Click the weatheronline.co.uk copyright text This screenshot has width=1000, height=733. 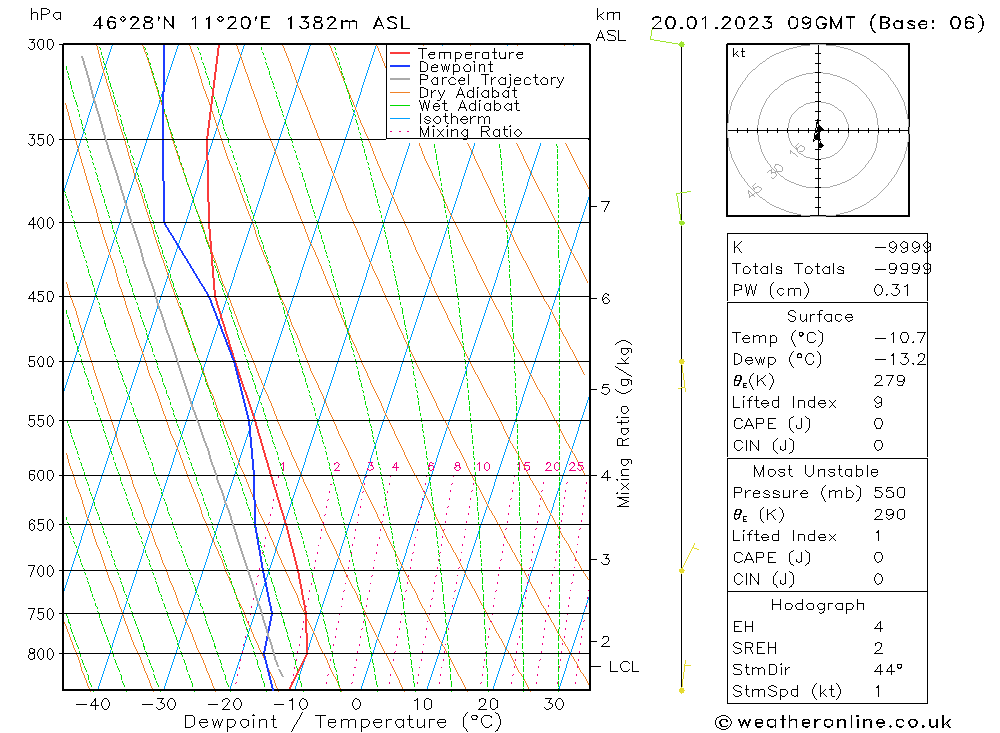click(833, 722)
